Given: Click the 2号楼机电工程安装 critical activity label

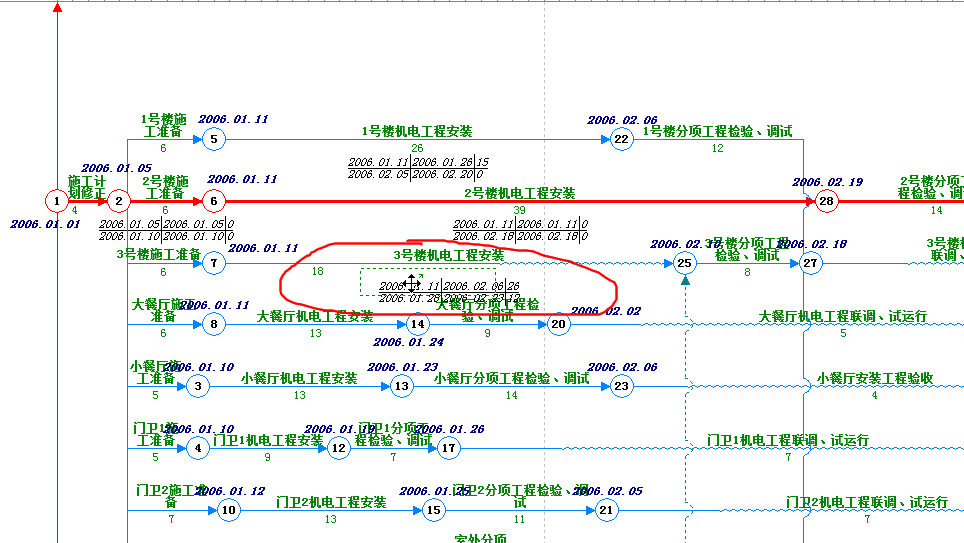Looking at the screenshot, I should click(520, 193).
